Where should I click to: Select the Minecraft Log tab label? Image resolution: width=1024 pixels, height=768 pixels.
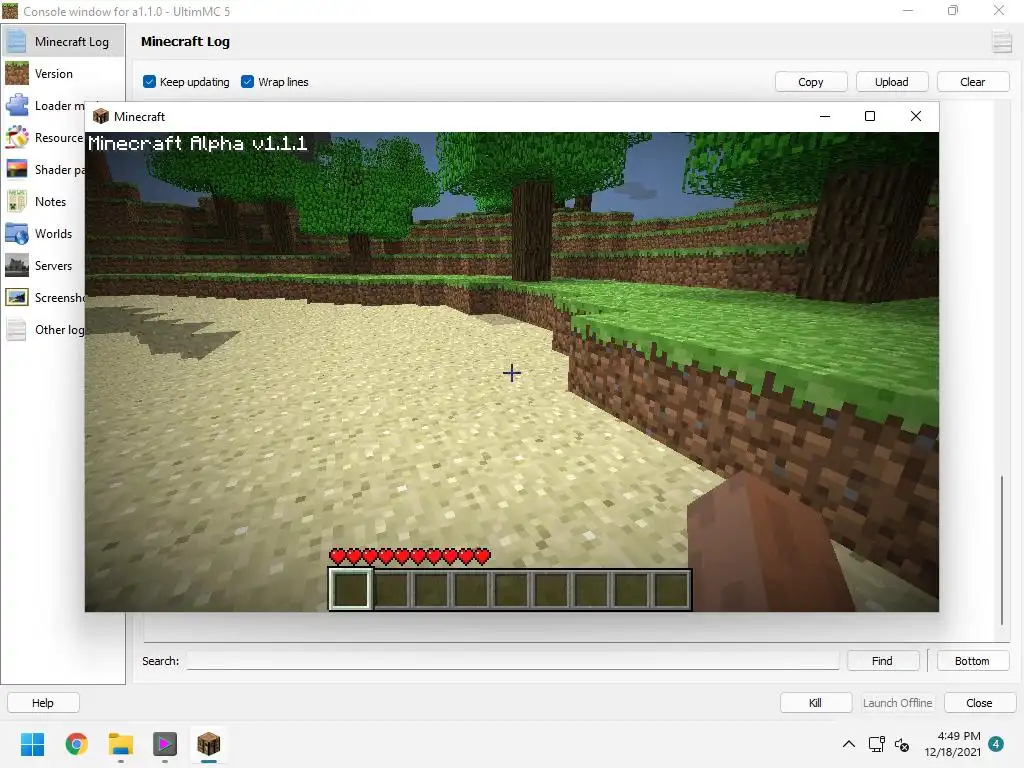(x=72, y=42)
